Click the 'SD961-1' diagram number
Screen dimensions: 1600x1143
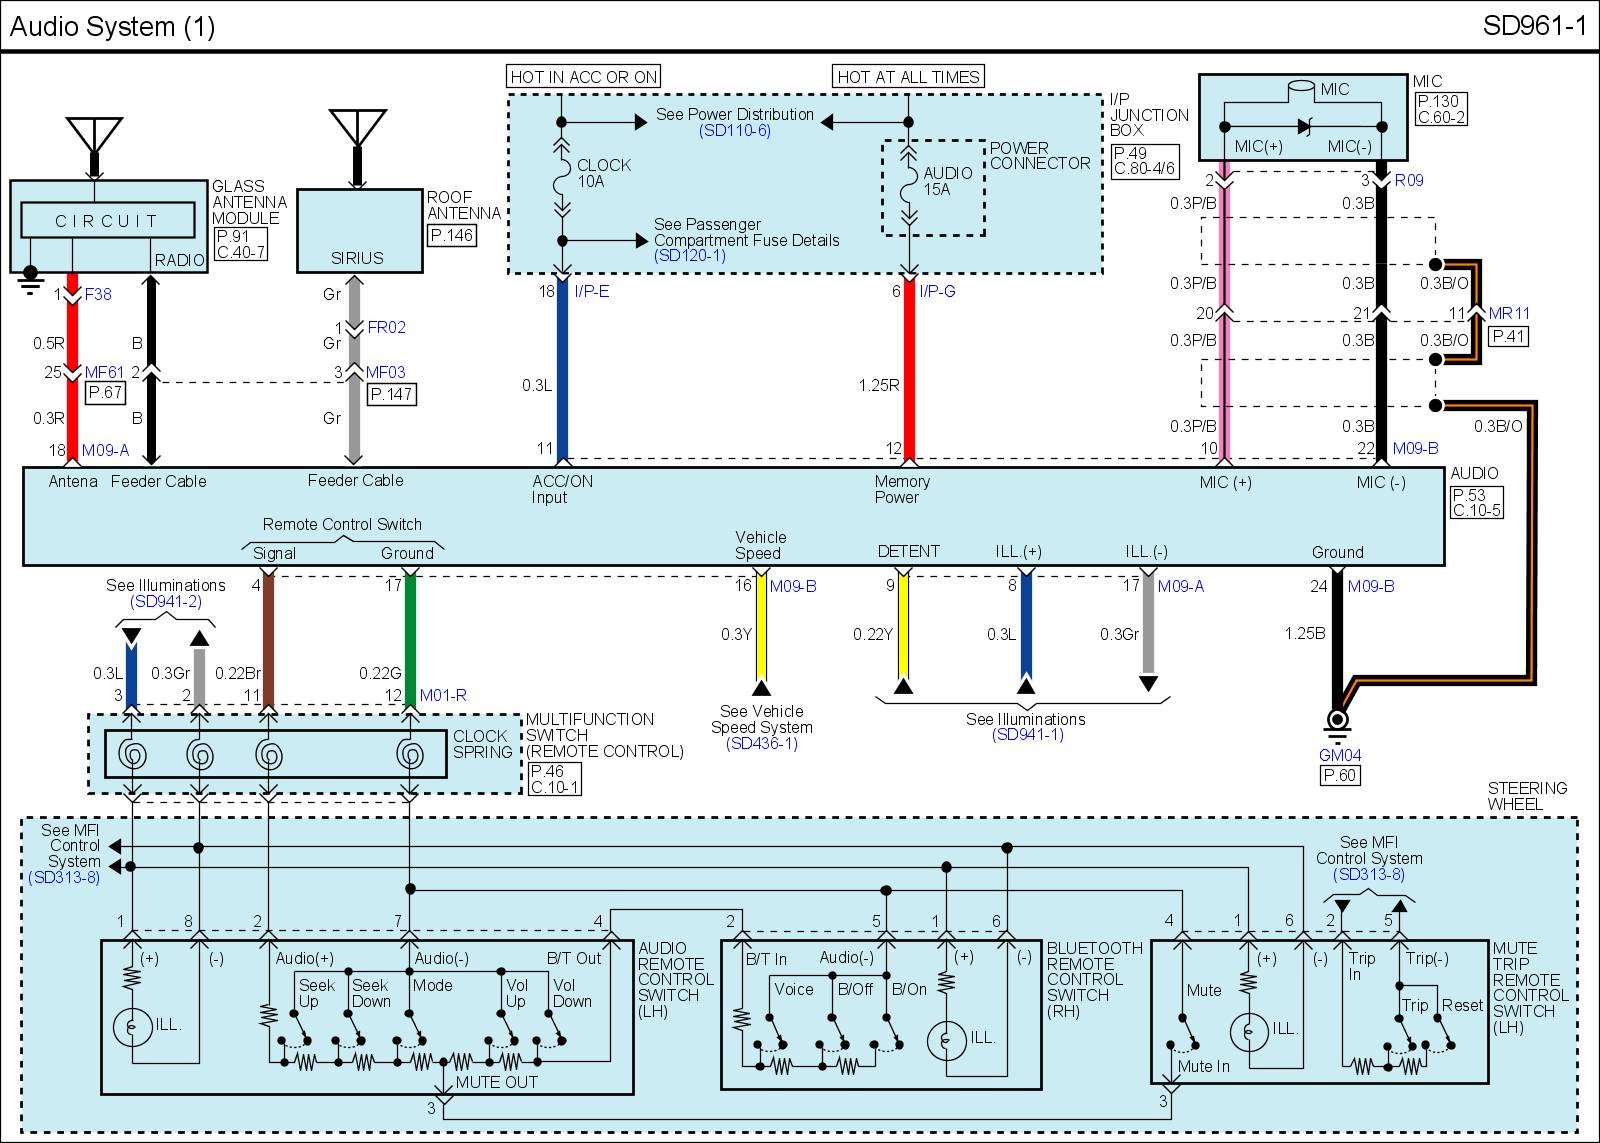click(x=1535, y=27)
